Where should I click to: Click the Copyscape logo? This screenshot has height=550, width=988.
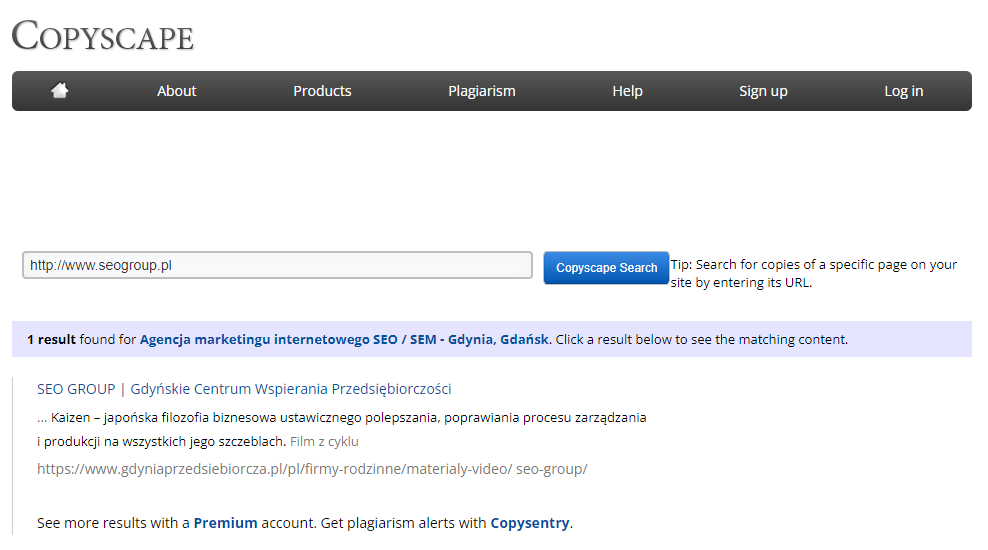pos(103,35)
